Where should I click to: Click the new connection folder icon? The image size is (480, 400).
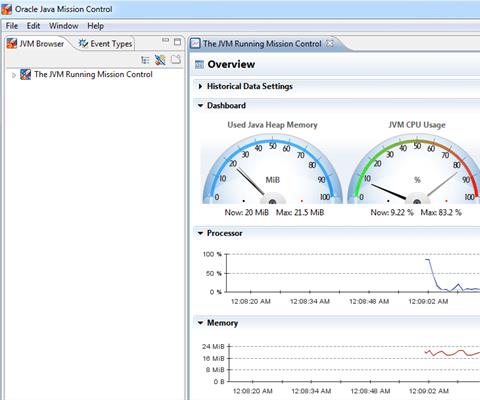[176, 59]
